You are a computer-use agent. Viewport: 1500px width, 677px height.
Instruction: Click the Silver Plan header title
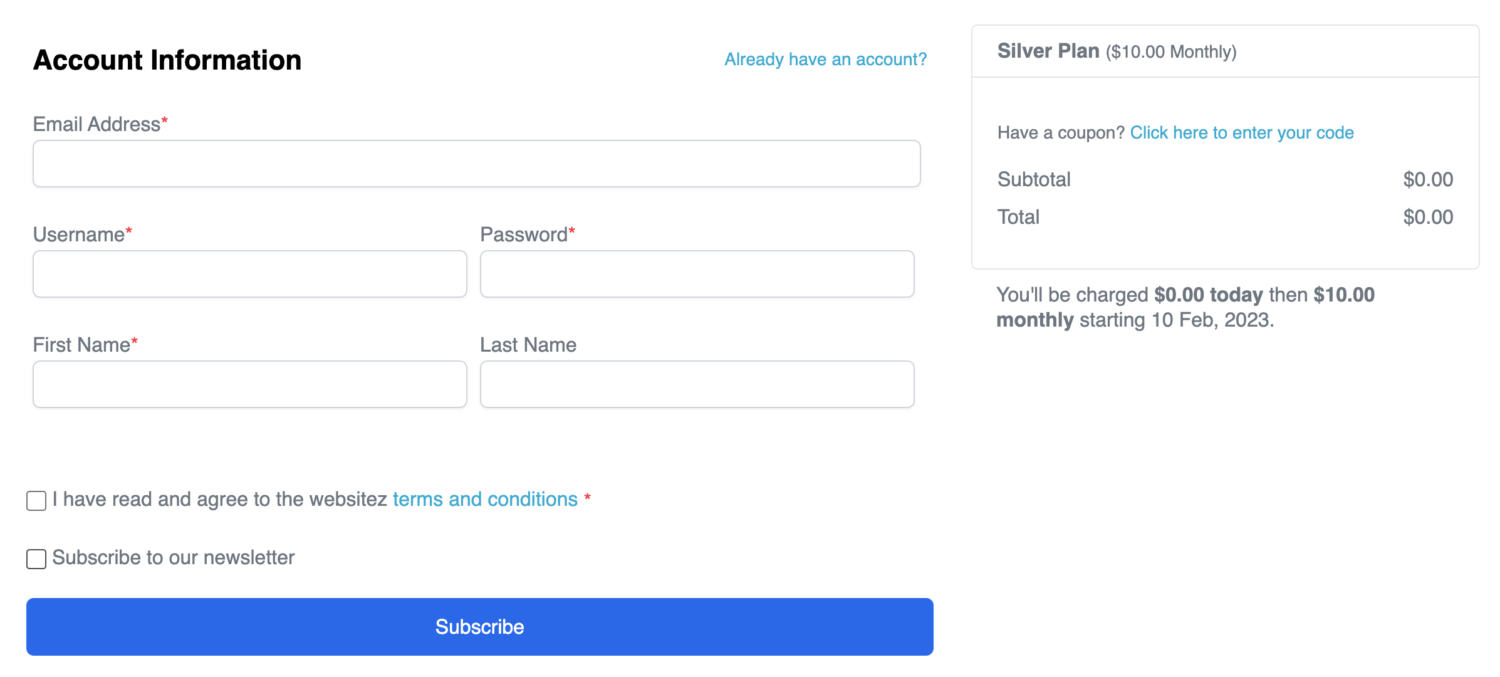tap(1048, 51)
